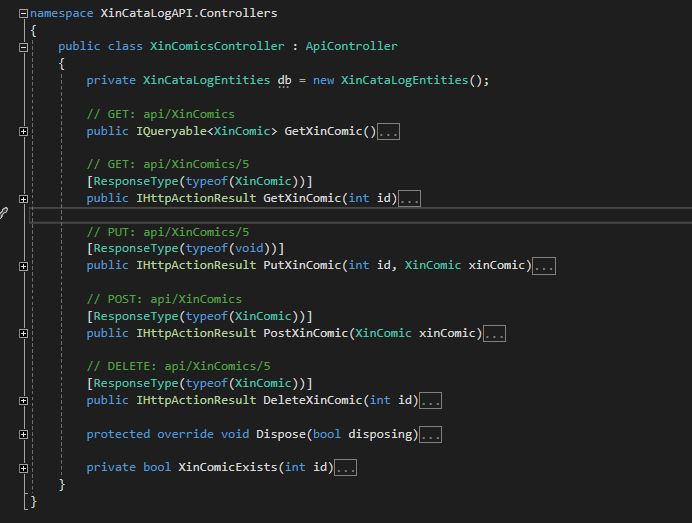Collapse the namespace XinCataLogAPI.Controllers block

tap(23, 14)
